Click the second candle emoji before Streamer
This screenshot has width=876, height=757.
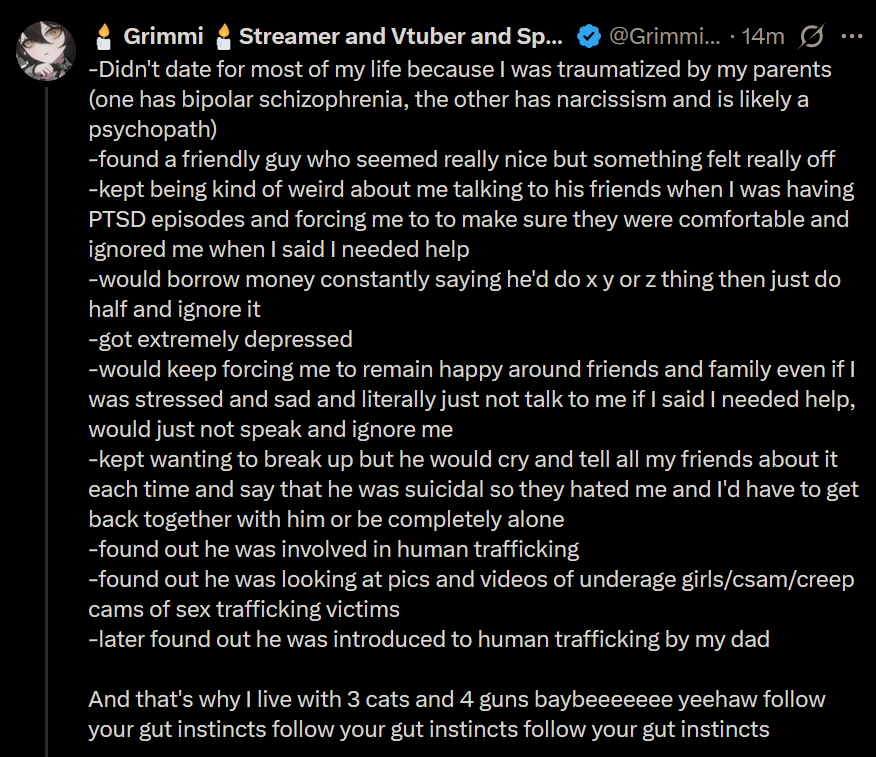click(x=222, y=37)
